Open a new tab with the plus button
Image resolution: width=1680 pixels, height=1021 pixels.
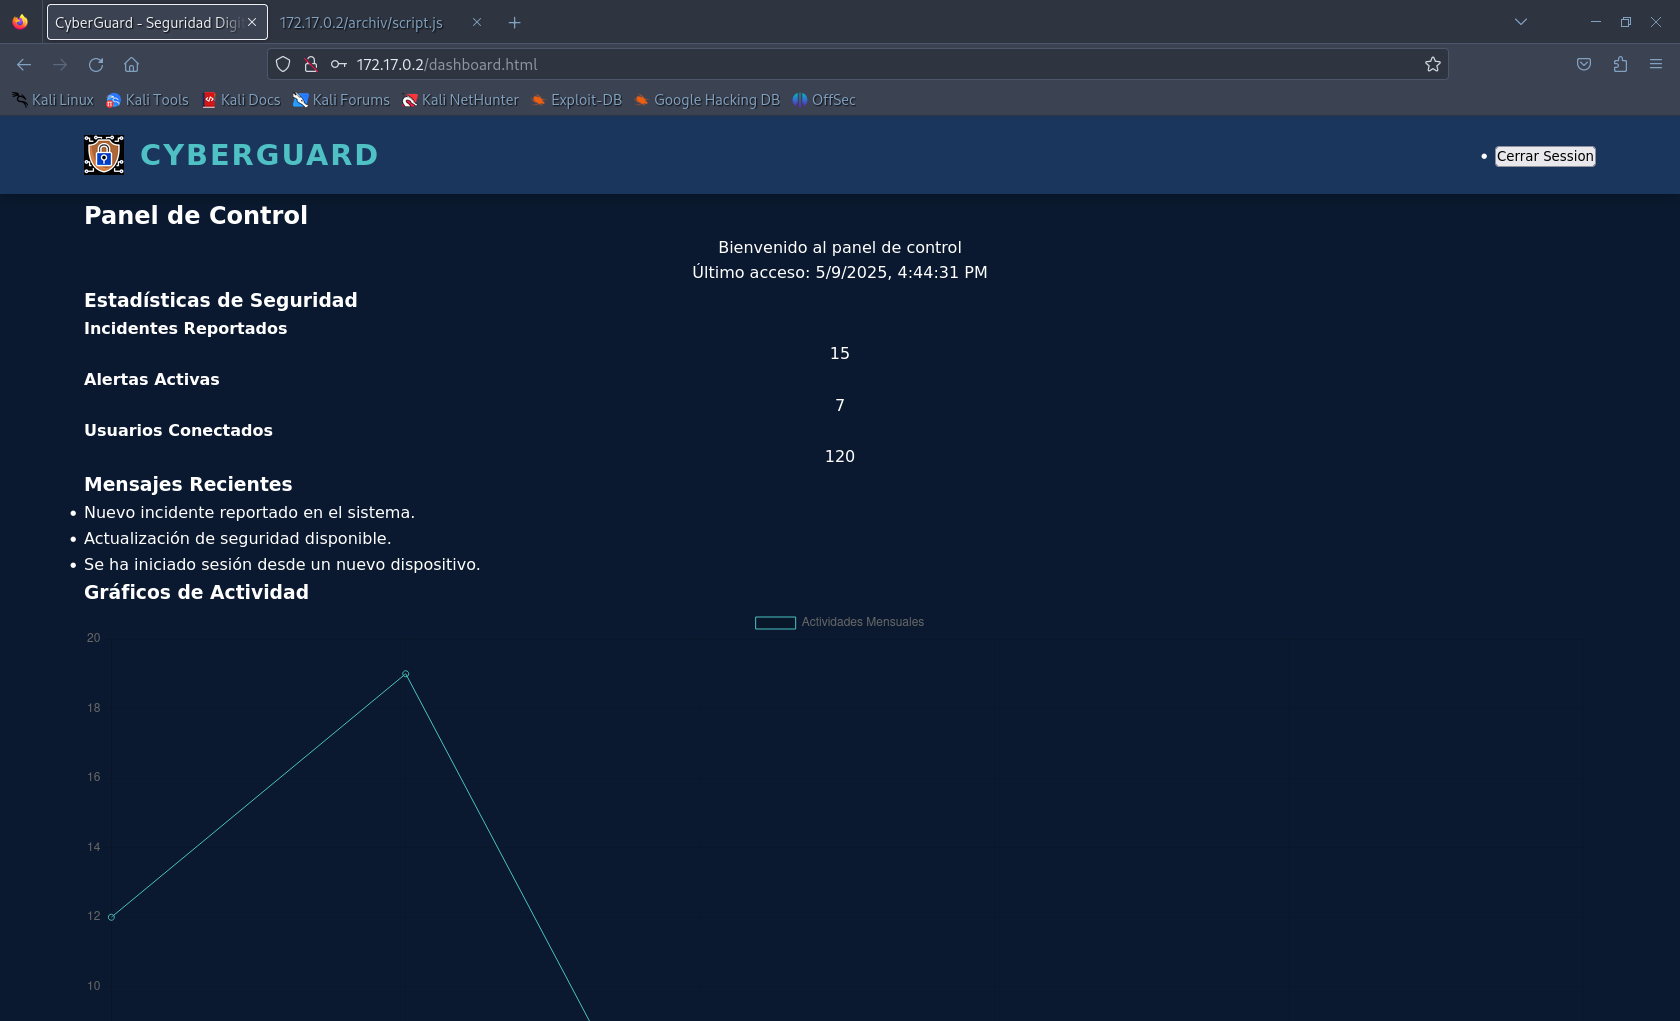point(515,22)
